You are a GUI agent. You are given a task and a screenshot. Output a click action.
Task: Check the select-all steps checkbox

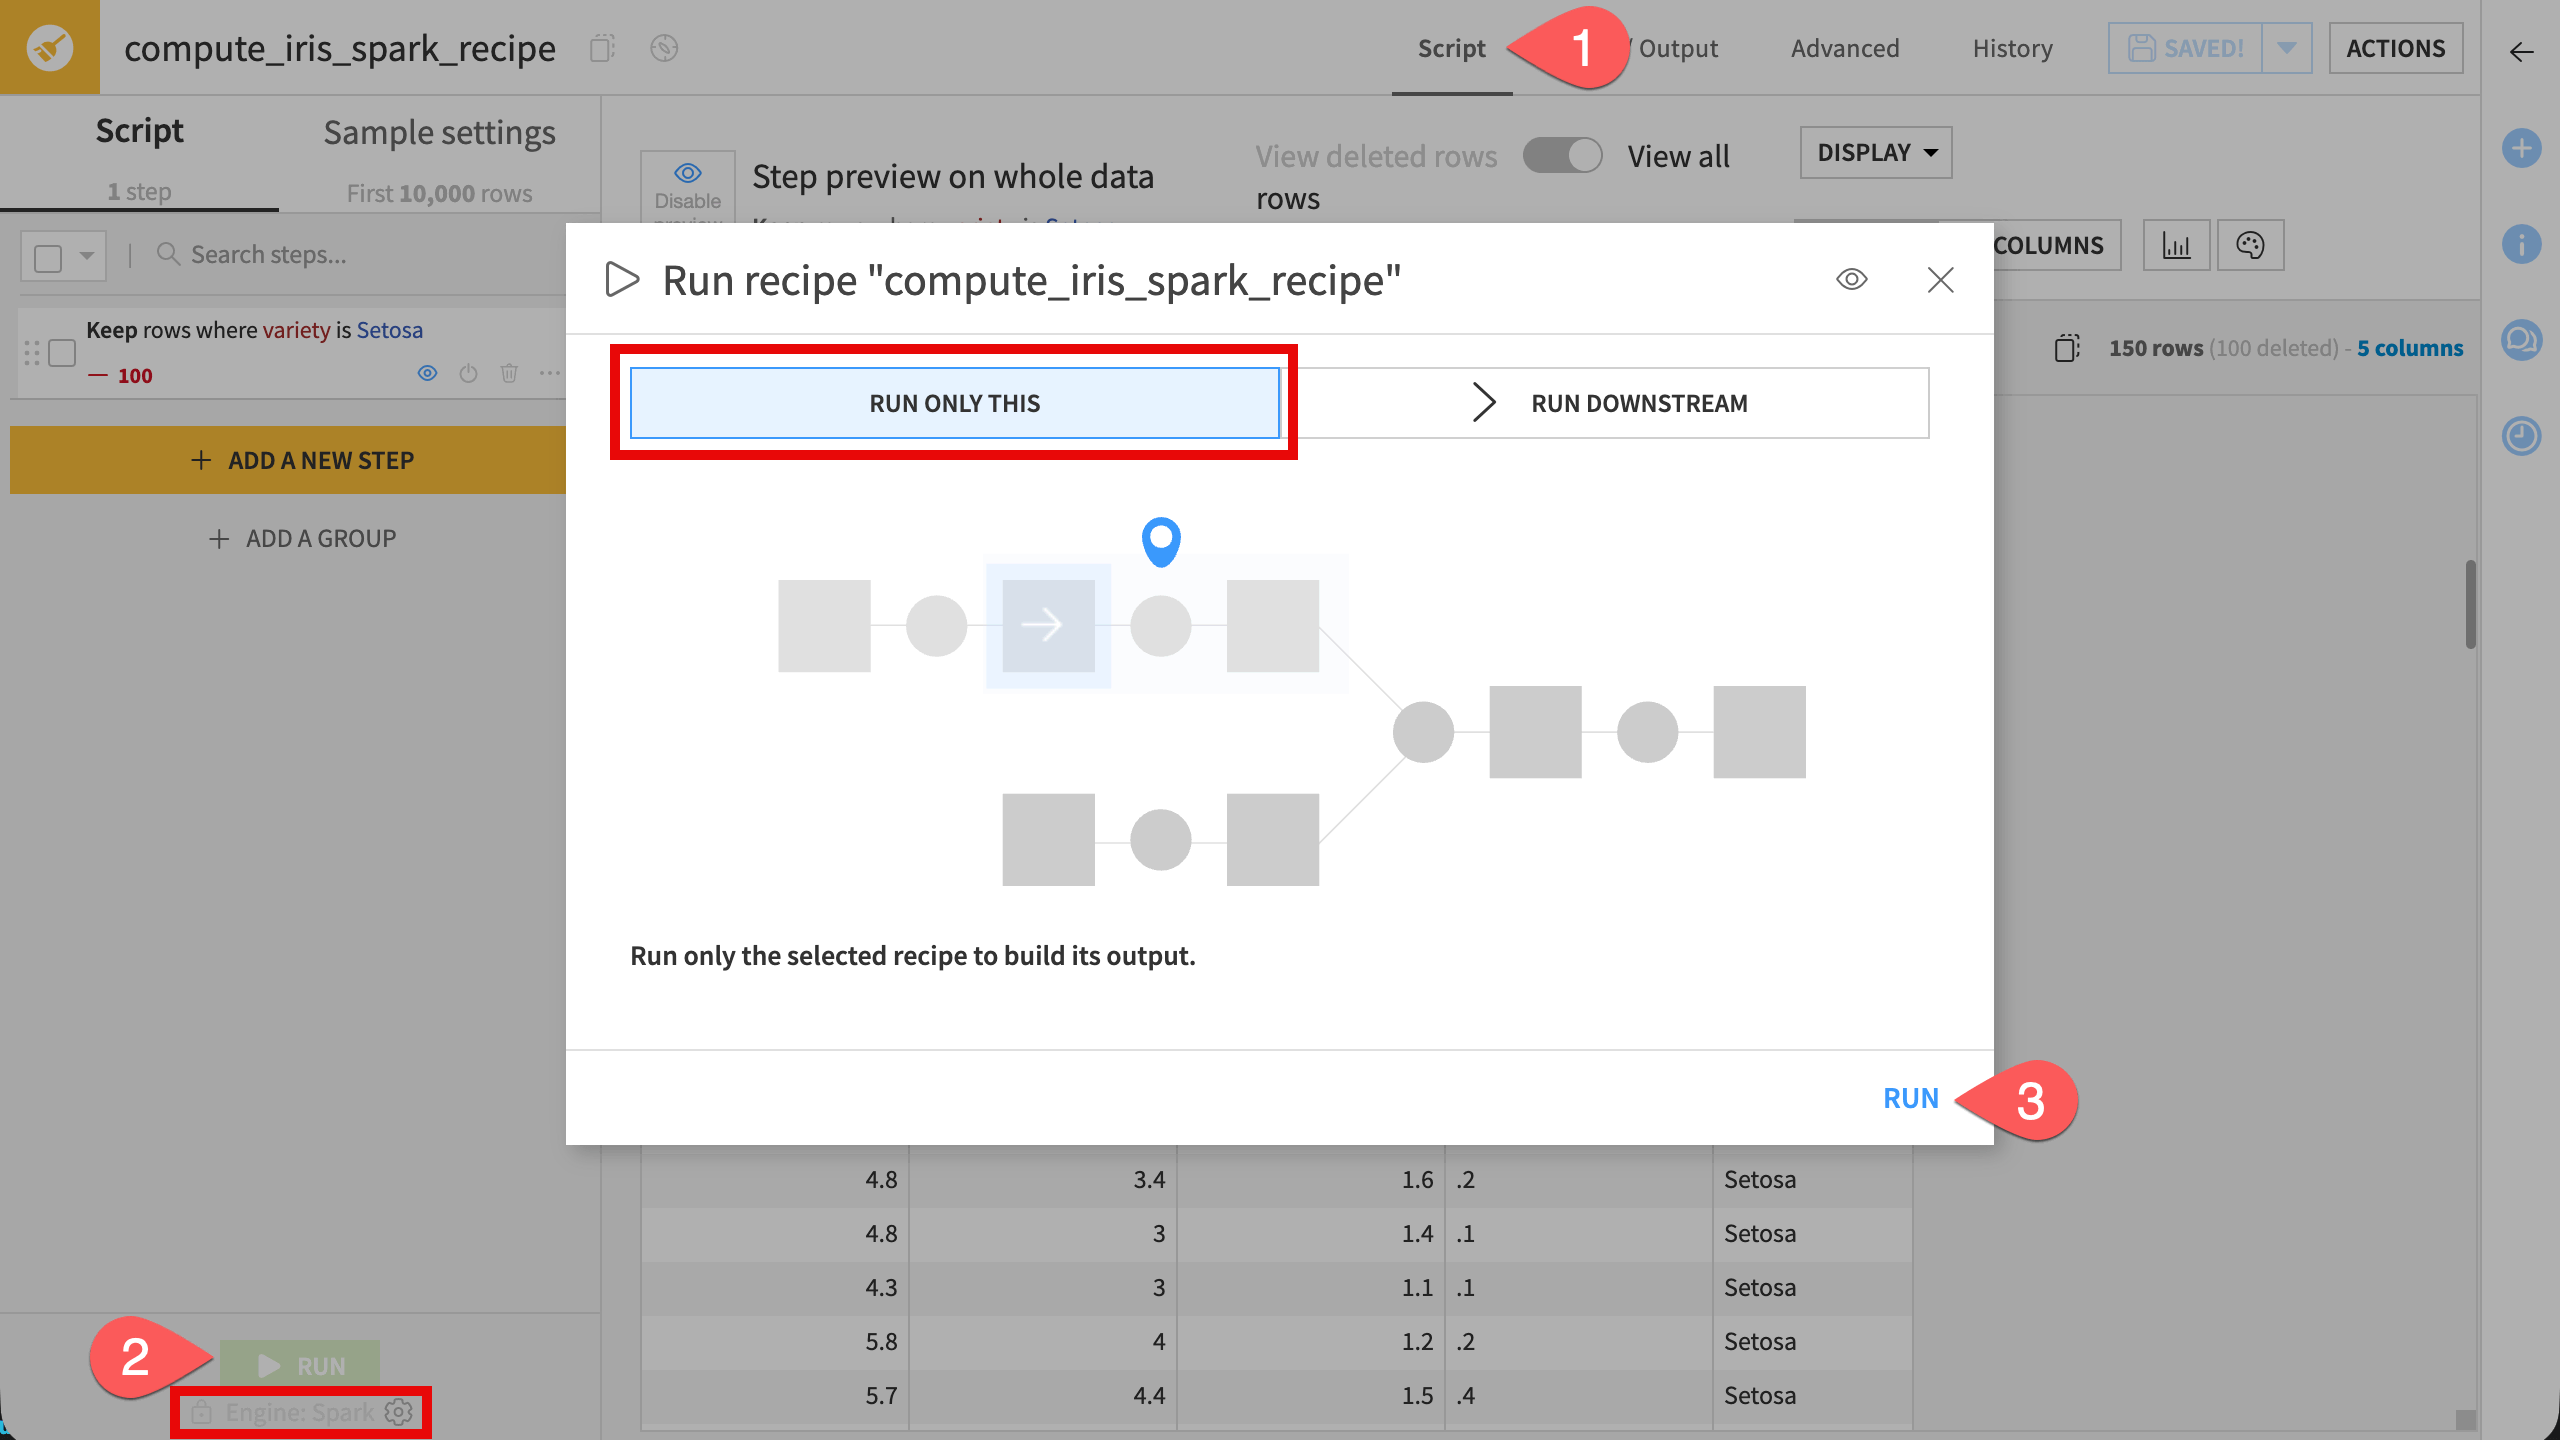point(48,258)
